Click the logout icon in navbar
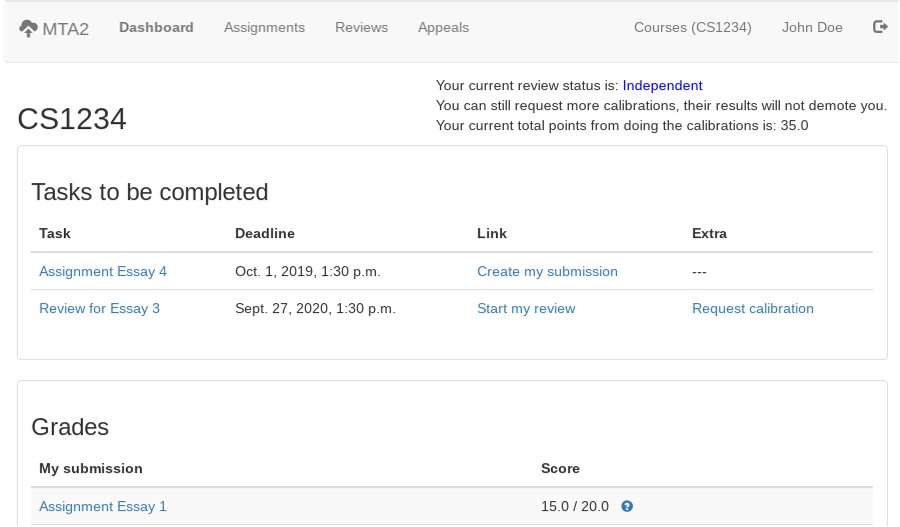This screenshot has height=527, width=900. tap(880, 27)
